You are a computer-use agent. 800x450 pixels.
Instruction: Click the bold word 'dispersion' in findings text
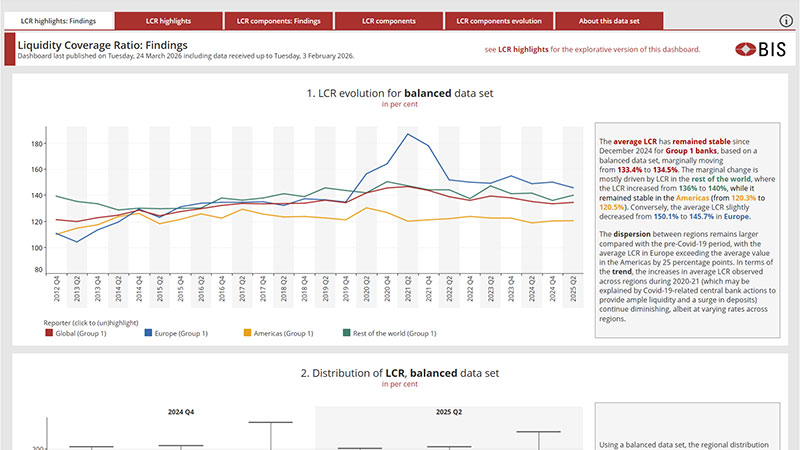click(632, 234)
